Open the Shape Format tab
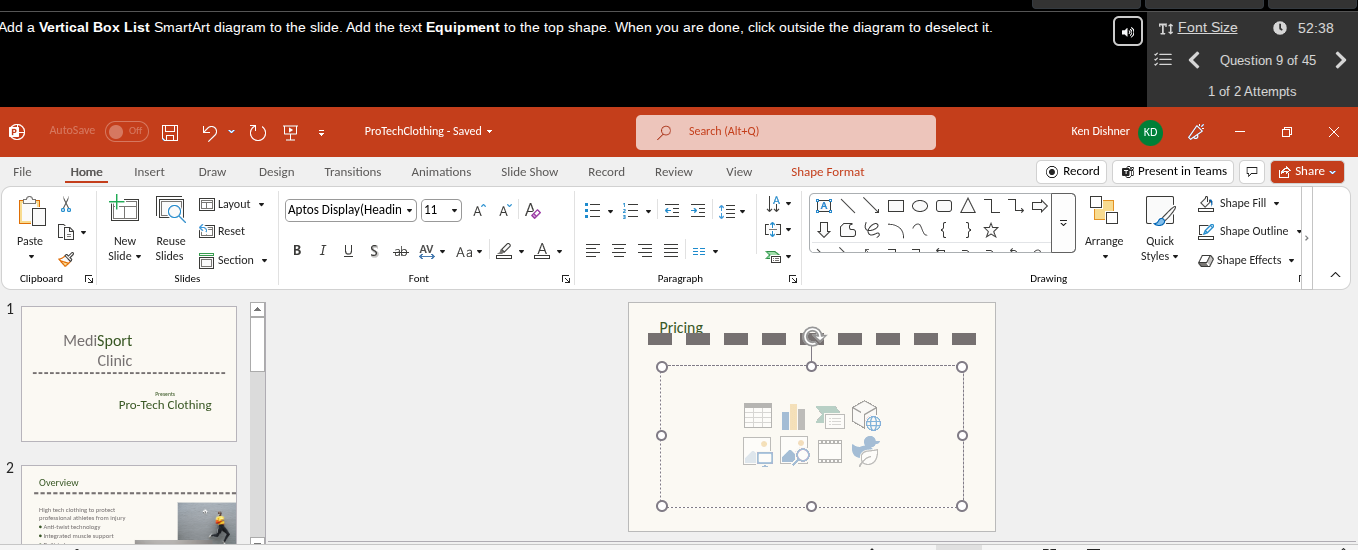Image resolution: width=1358 pixels, height=550 pixels. tap(827, 172)
